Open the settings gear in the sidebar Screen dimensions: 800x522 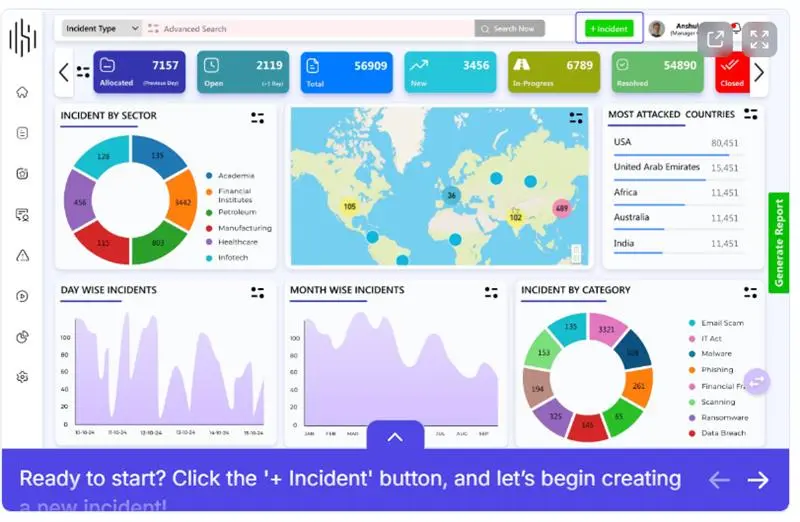22,377
